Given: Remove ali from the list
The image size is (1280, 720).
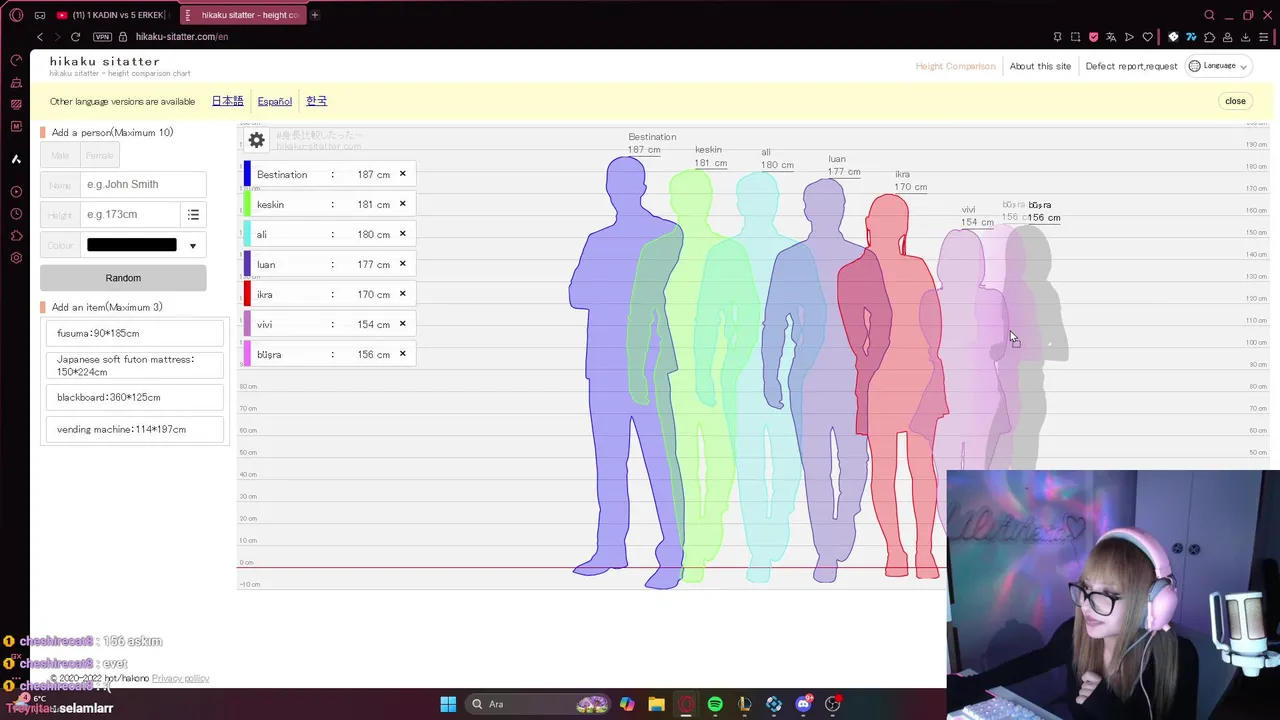Looking at the screenshot, I should tap(403, 234).
